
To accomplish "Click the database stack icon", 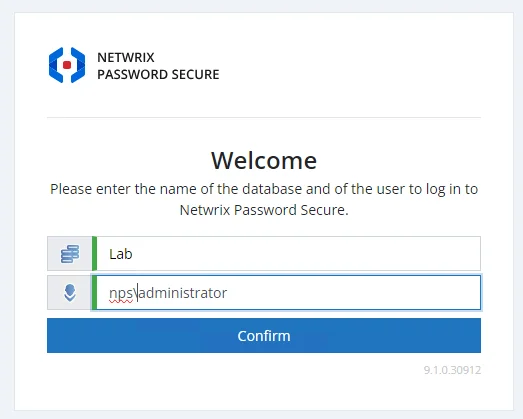I will pyautogui.click(x=70, y=254).
